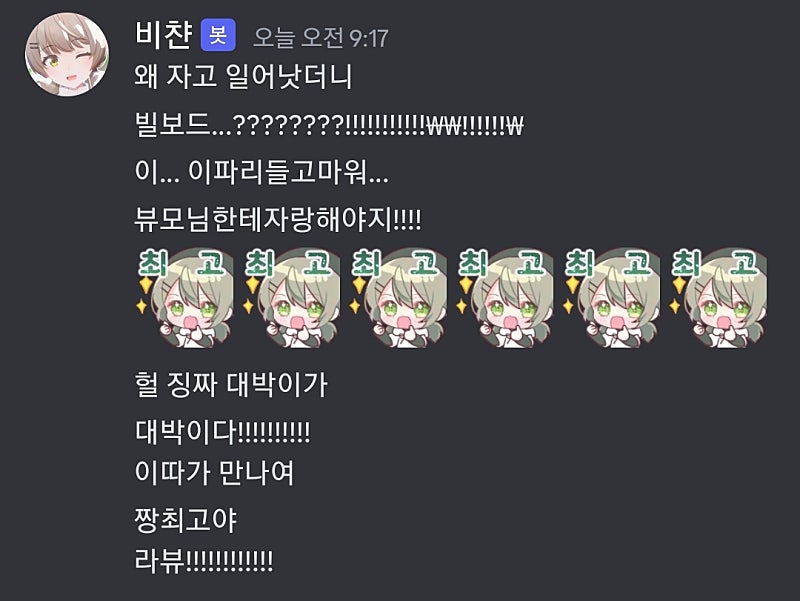
Task: Select the fifth 최고 emoji in the row
Action: point(611,297)
